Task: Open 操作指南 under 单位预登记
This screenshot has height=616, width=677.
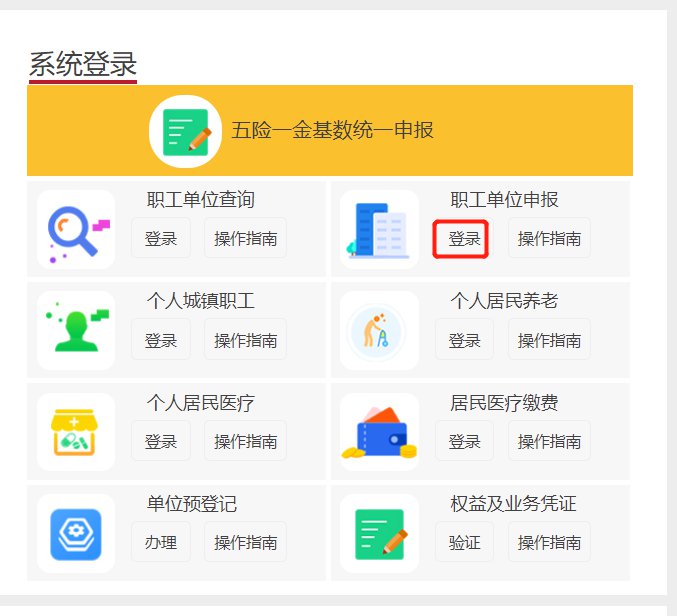Action: coord(245,542)
